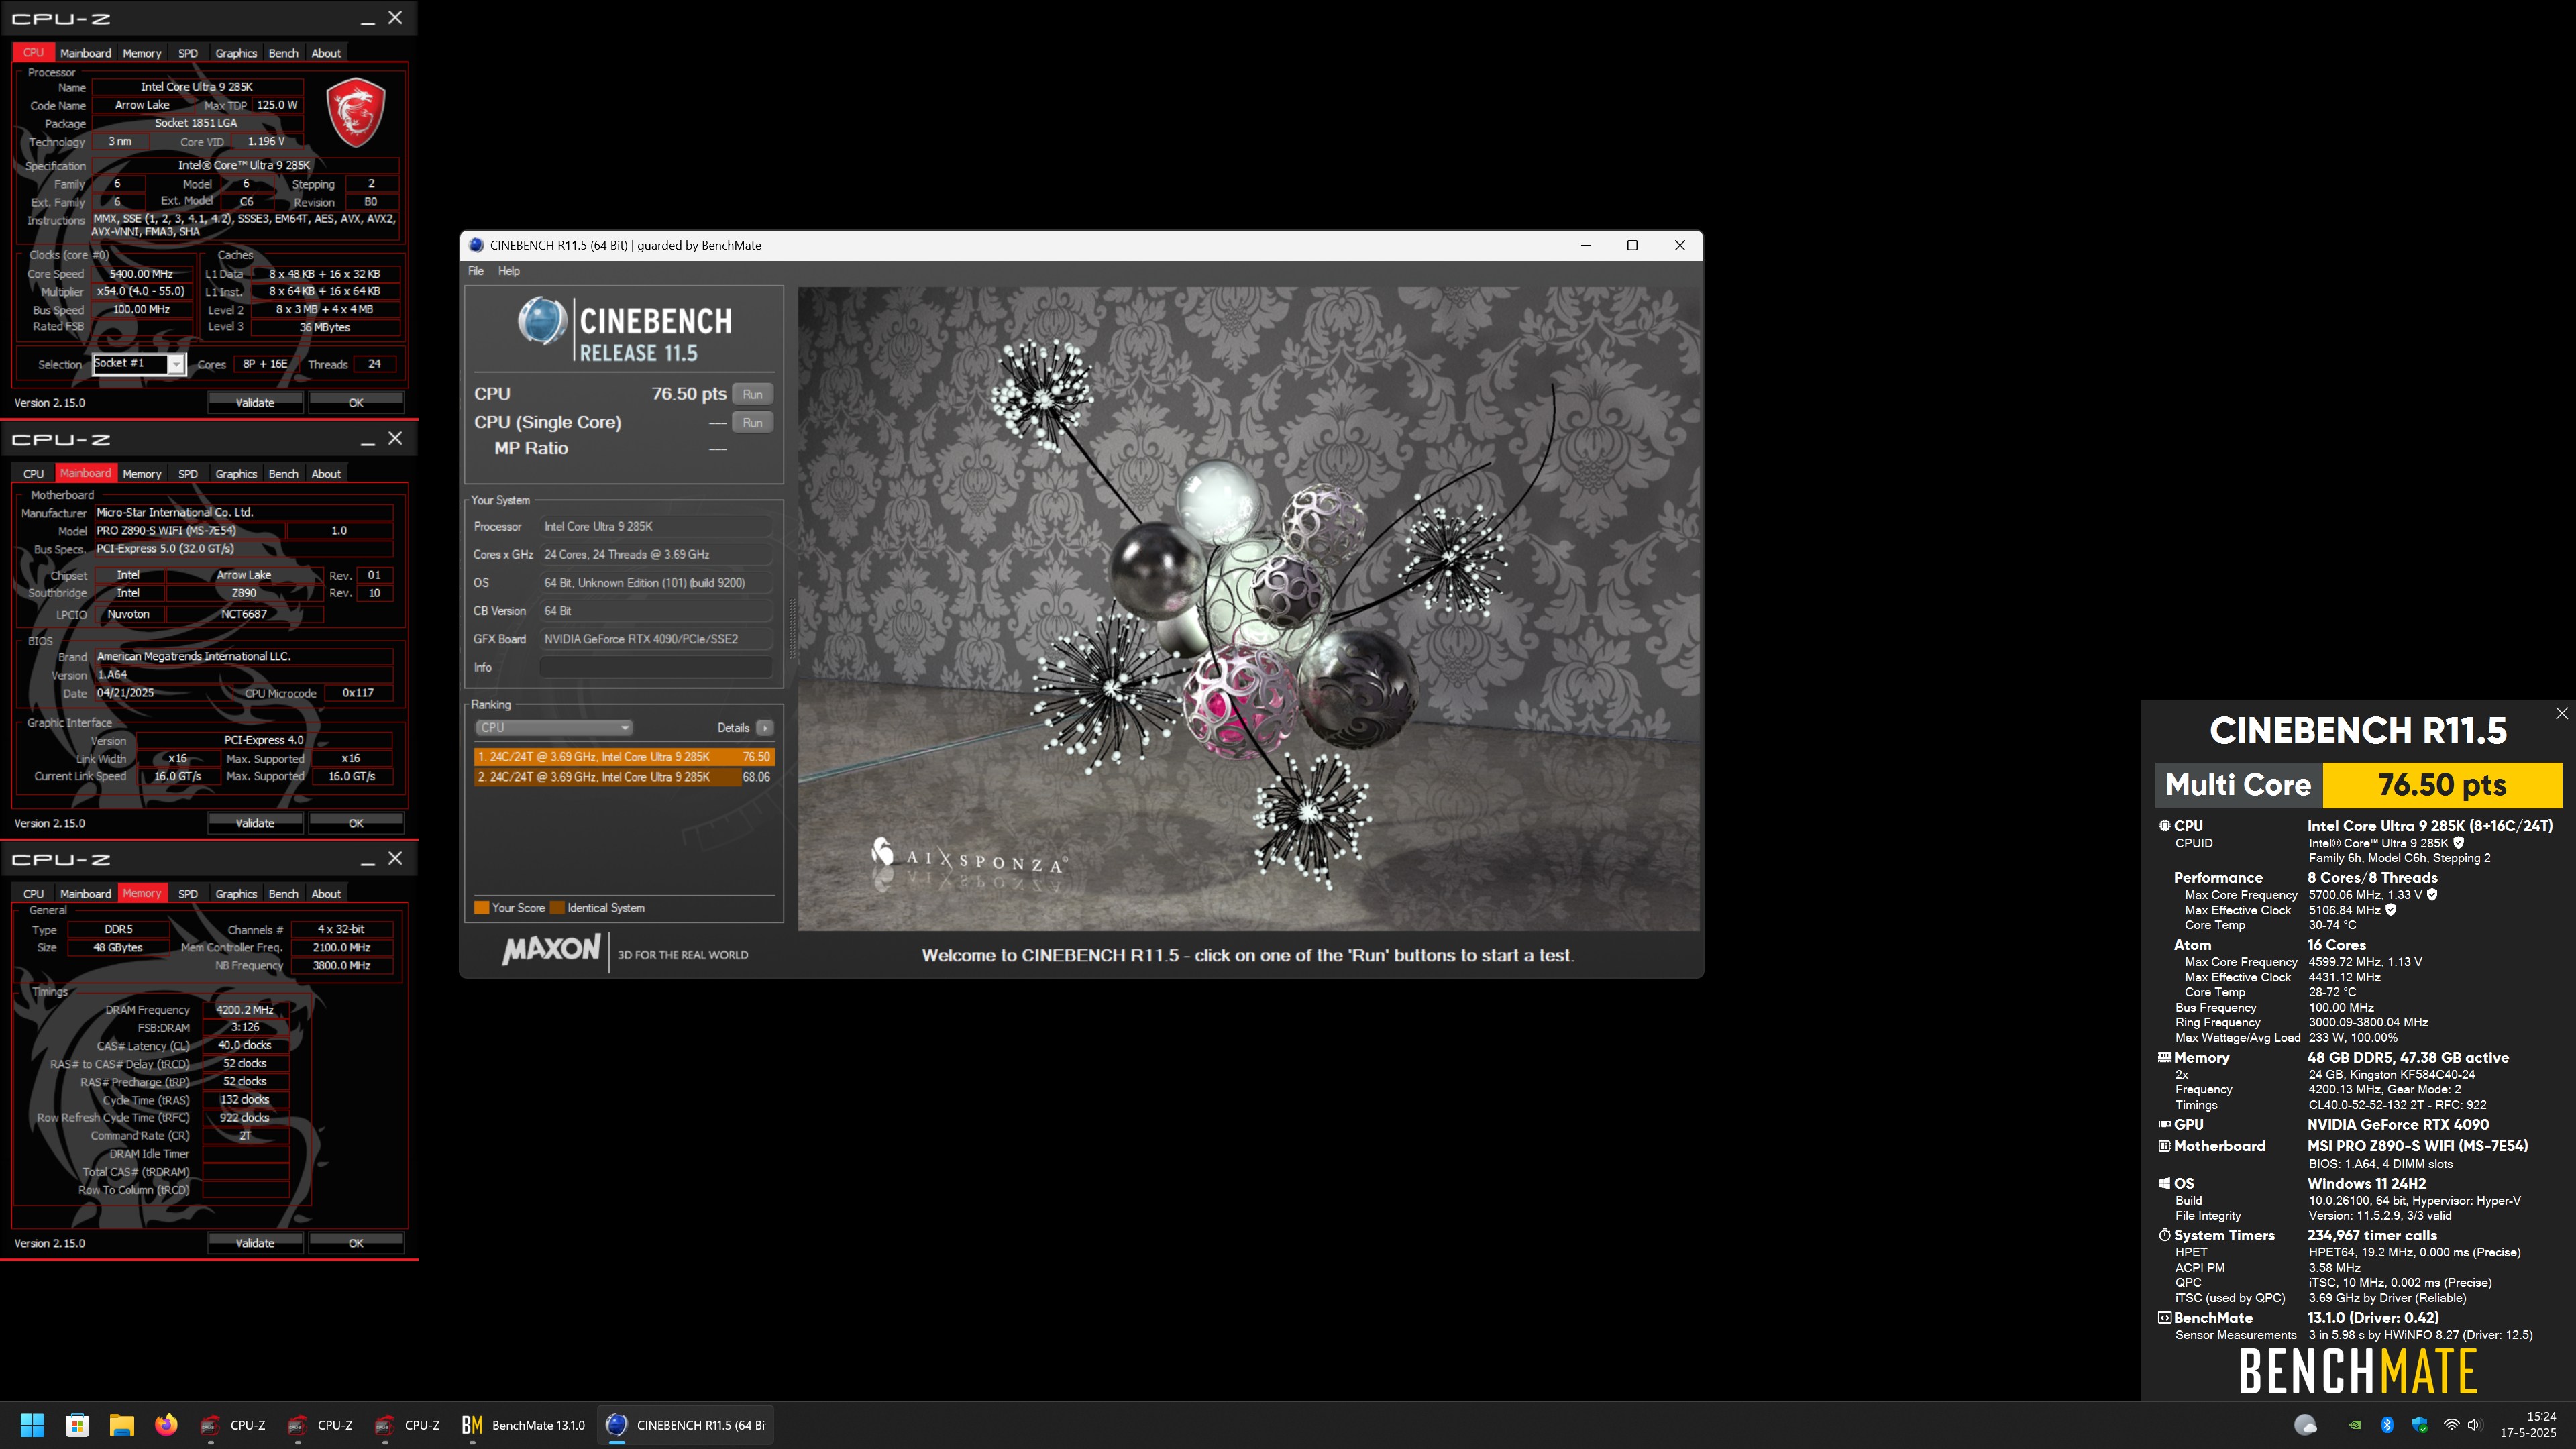This screenshot has height=1449, width=2576.
Task: Close the Memory CPU-Z window
Action: 395,859
